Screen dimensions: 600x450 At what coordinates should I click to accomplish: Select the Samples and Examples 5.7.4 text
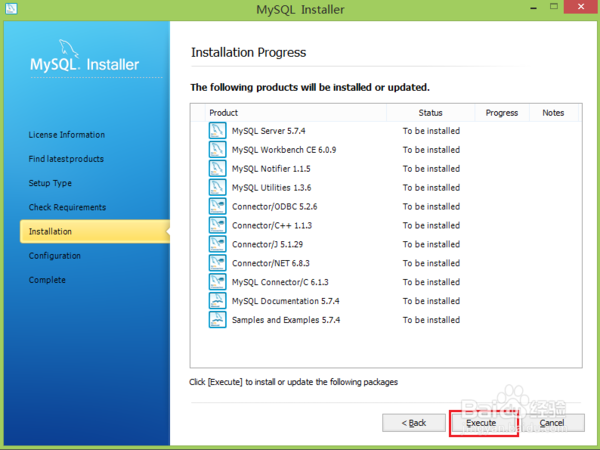pyautogui.click(x=286, y=320)
